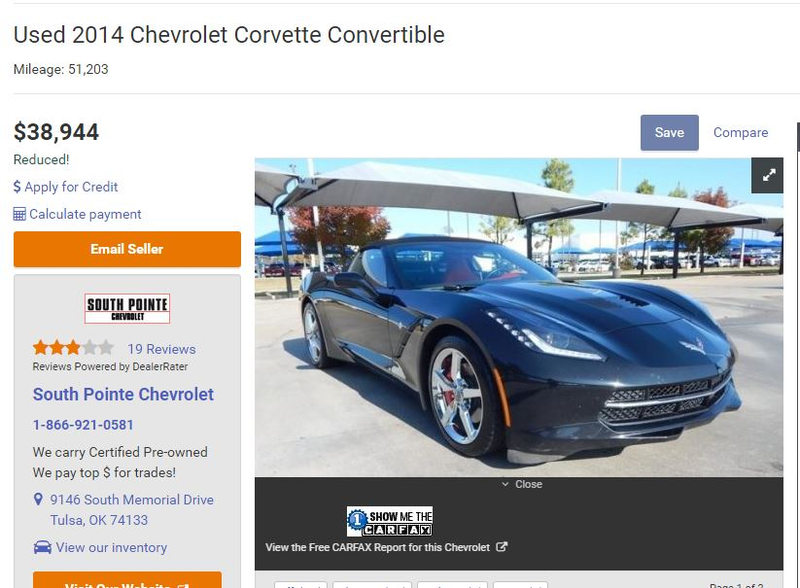800x588 pixels.
Task: Click the map pin location icon
Action: [x=38, y=499]
